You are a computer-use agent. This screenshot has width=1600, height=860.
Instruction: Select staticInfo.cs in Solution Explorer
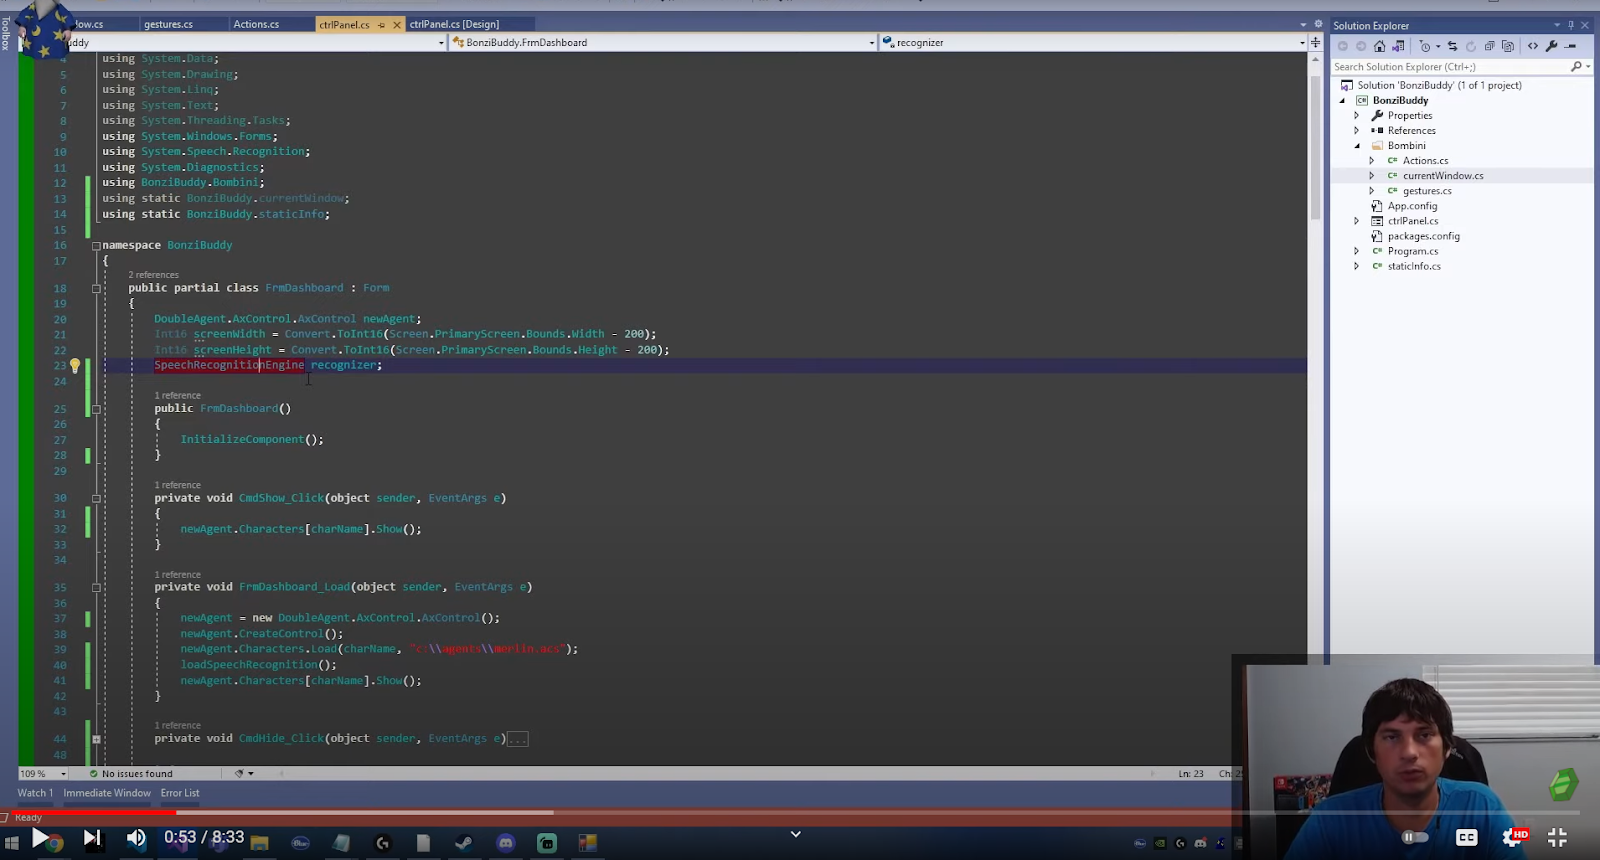point(1414,266)
